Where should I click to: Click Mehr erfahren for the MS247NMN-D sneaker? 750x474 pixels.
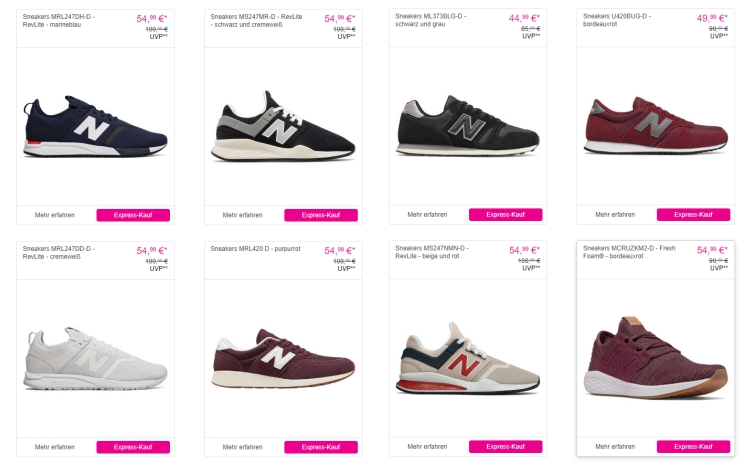click(x=428, y=447)
